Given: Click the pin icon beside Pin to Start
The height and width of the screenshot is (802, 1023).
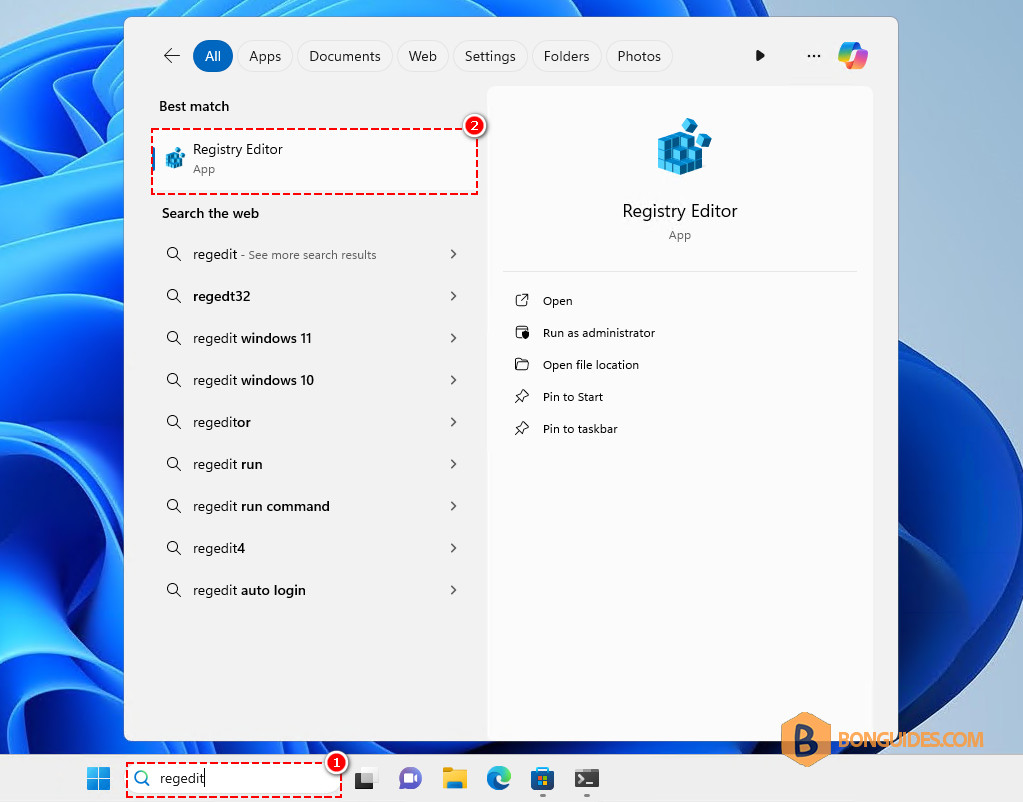Looking at the screenshot, I should pyautogui.click(x=522, y=396).
